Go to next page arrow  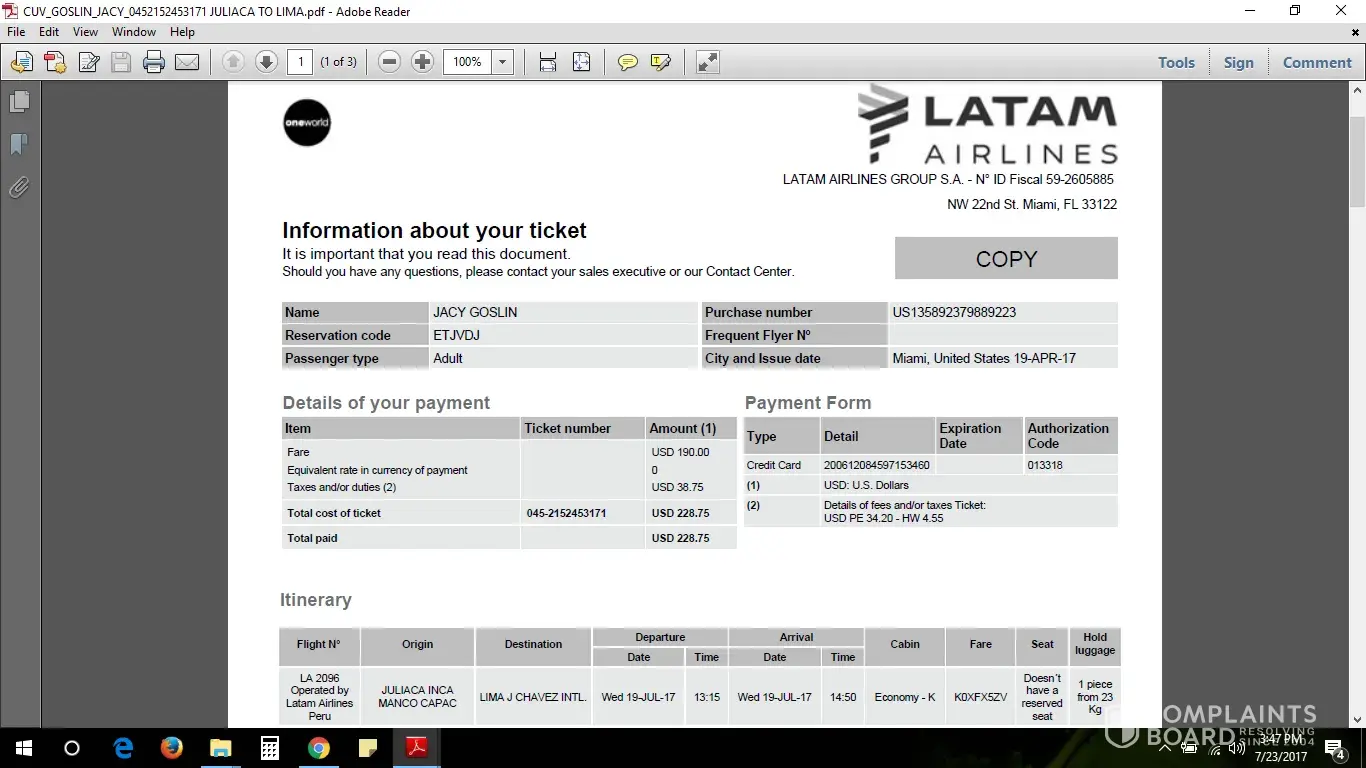pos(266,62)
